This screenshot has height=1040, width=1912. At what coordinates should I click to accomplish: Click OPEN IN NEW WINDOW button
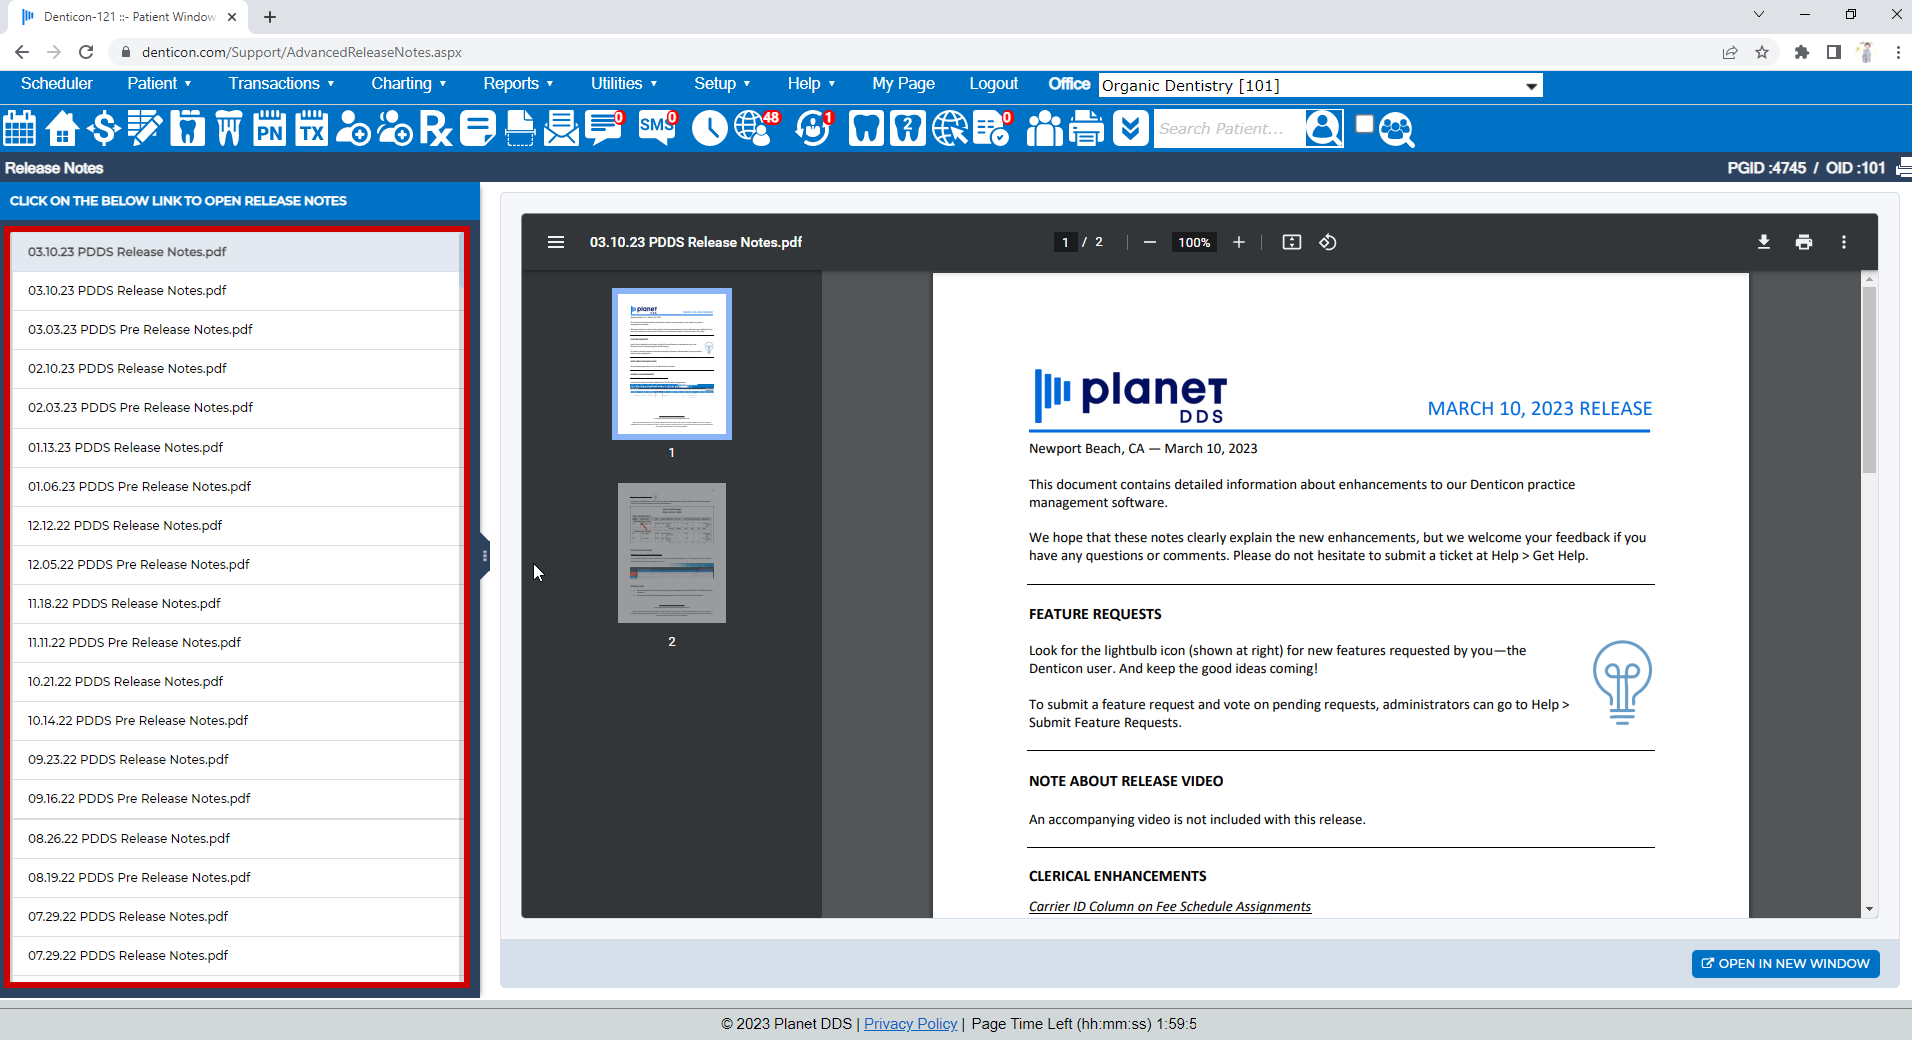(x=1785, y=964)
